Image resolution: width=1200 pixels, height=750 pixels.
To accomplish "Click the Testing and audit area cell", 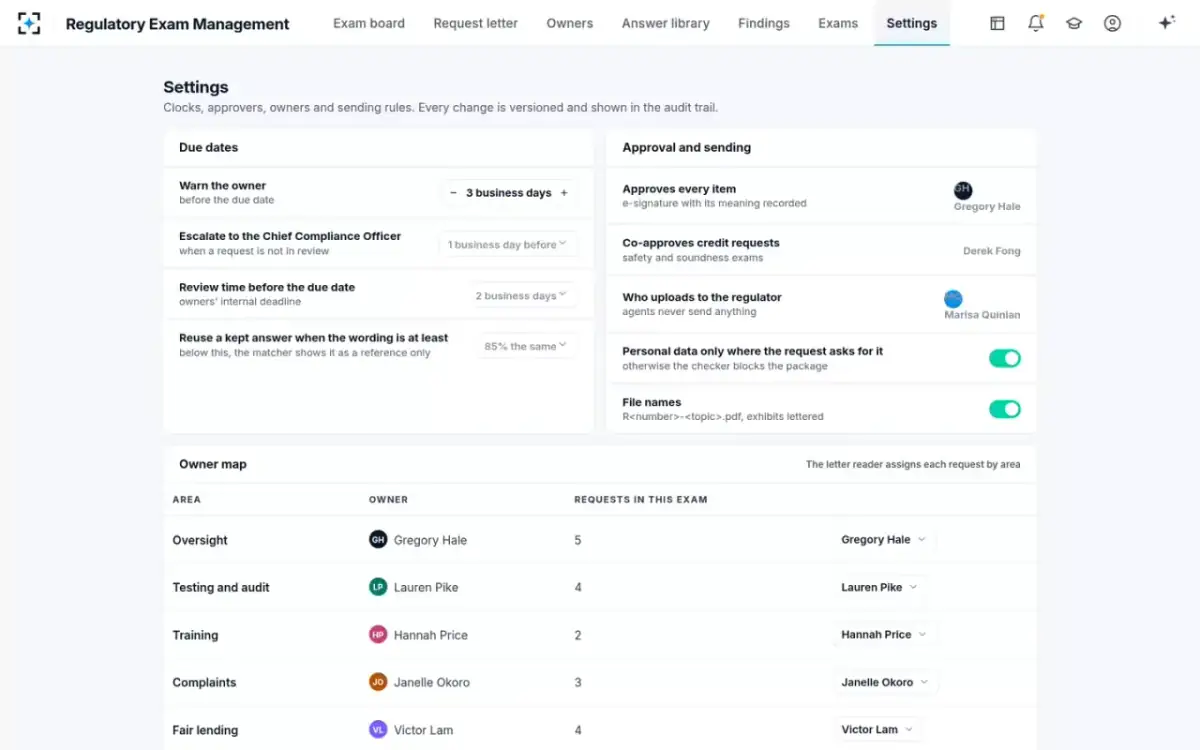I will pos(221,587).
